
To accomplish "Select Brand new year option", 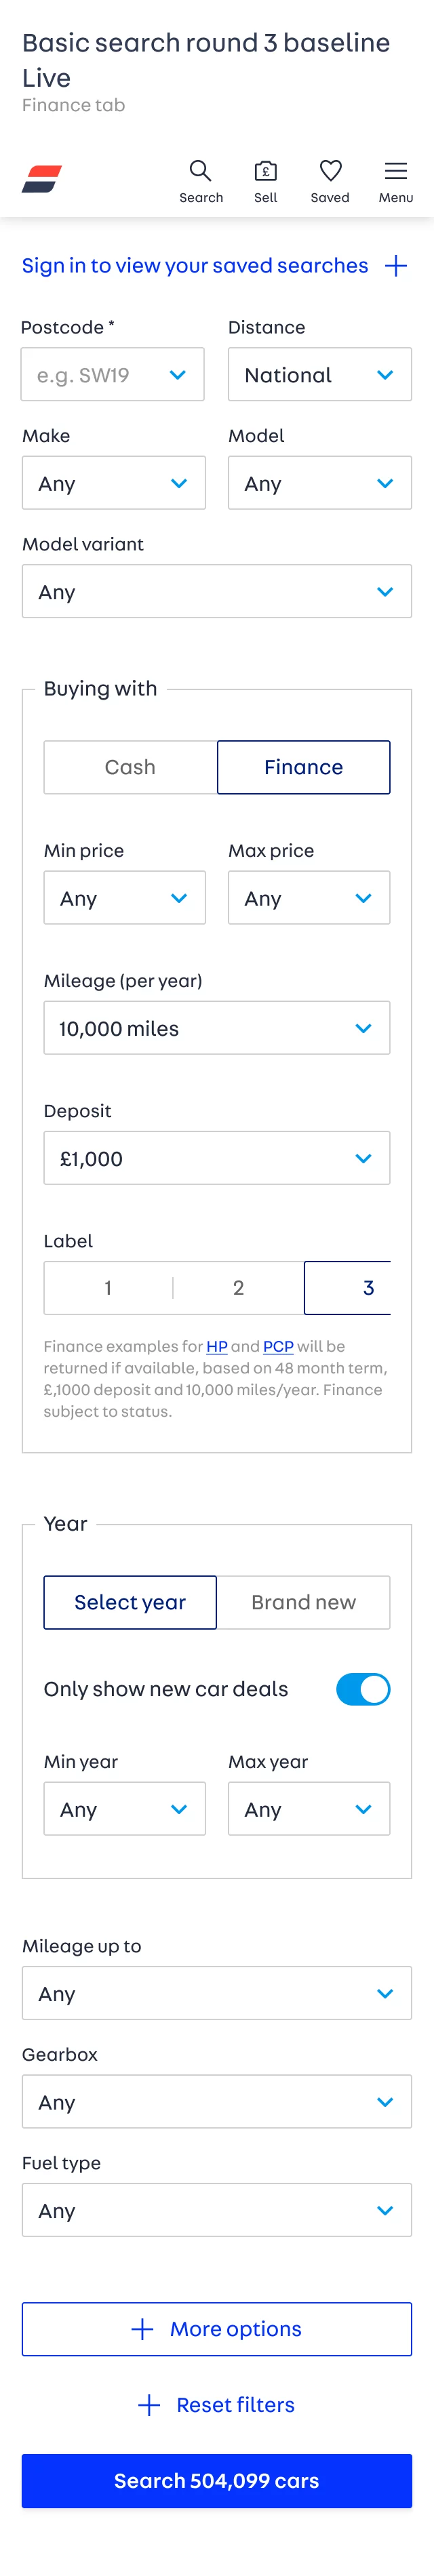I will [303, 1602].
